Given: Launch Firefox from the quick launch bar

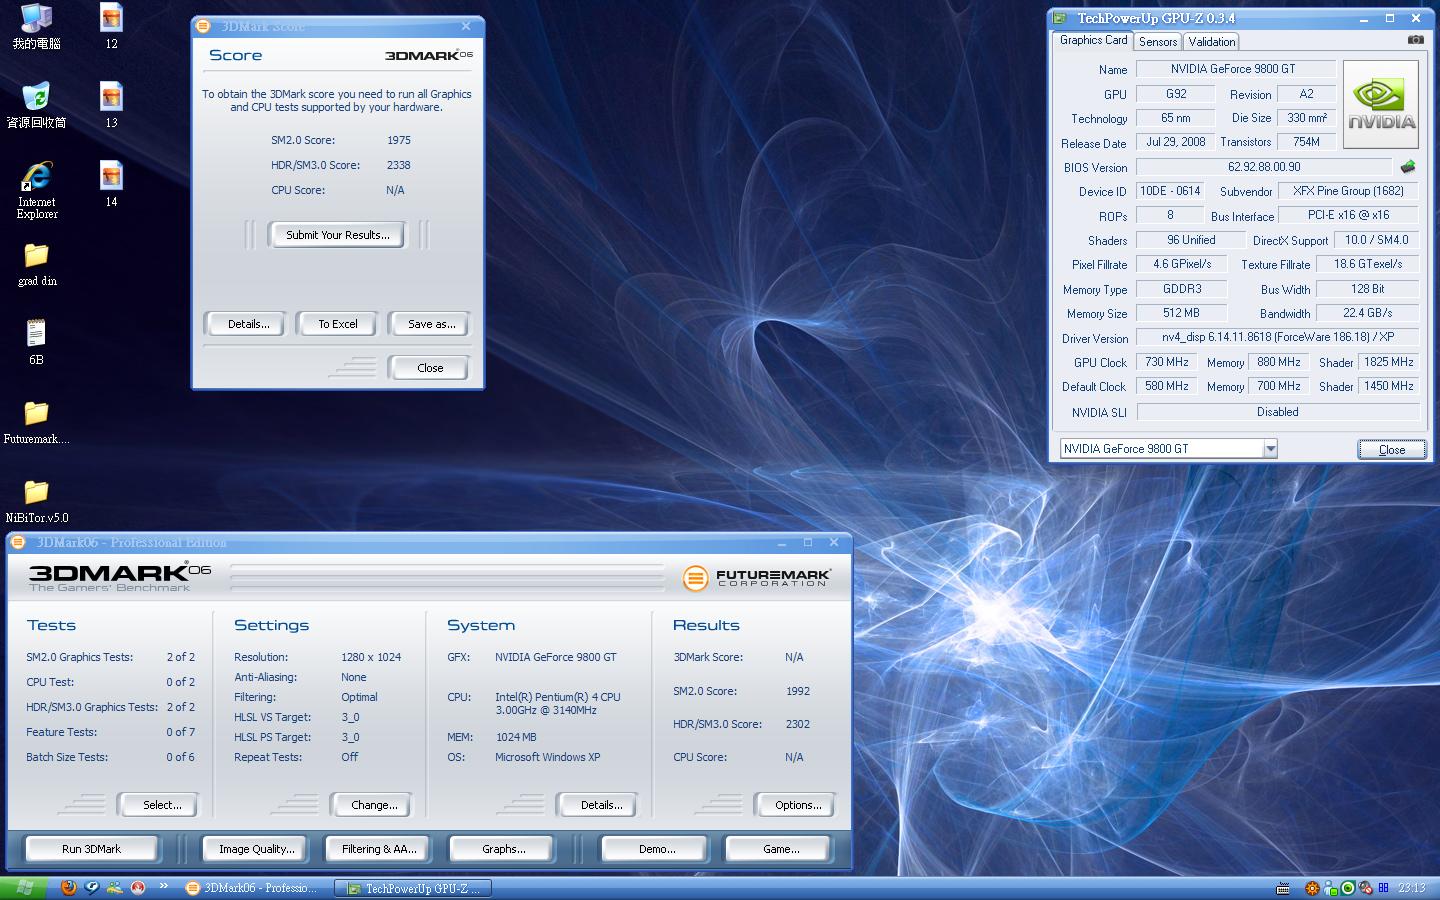Looking at the screenshot, I should pyautogui.click(x=68, y=887).
